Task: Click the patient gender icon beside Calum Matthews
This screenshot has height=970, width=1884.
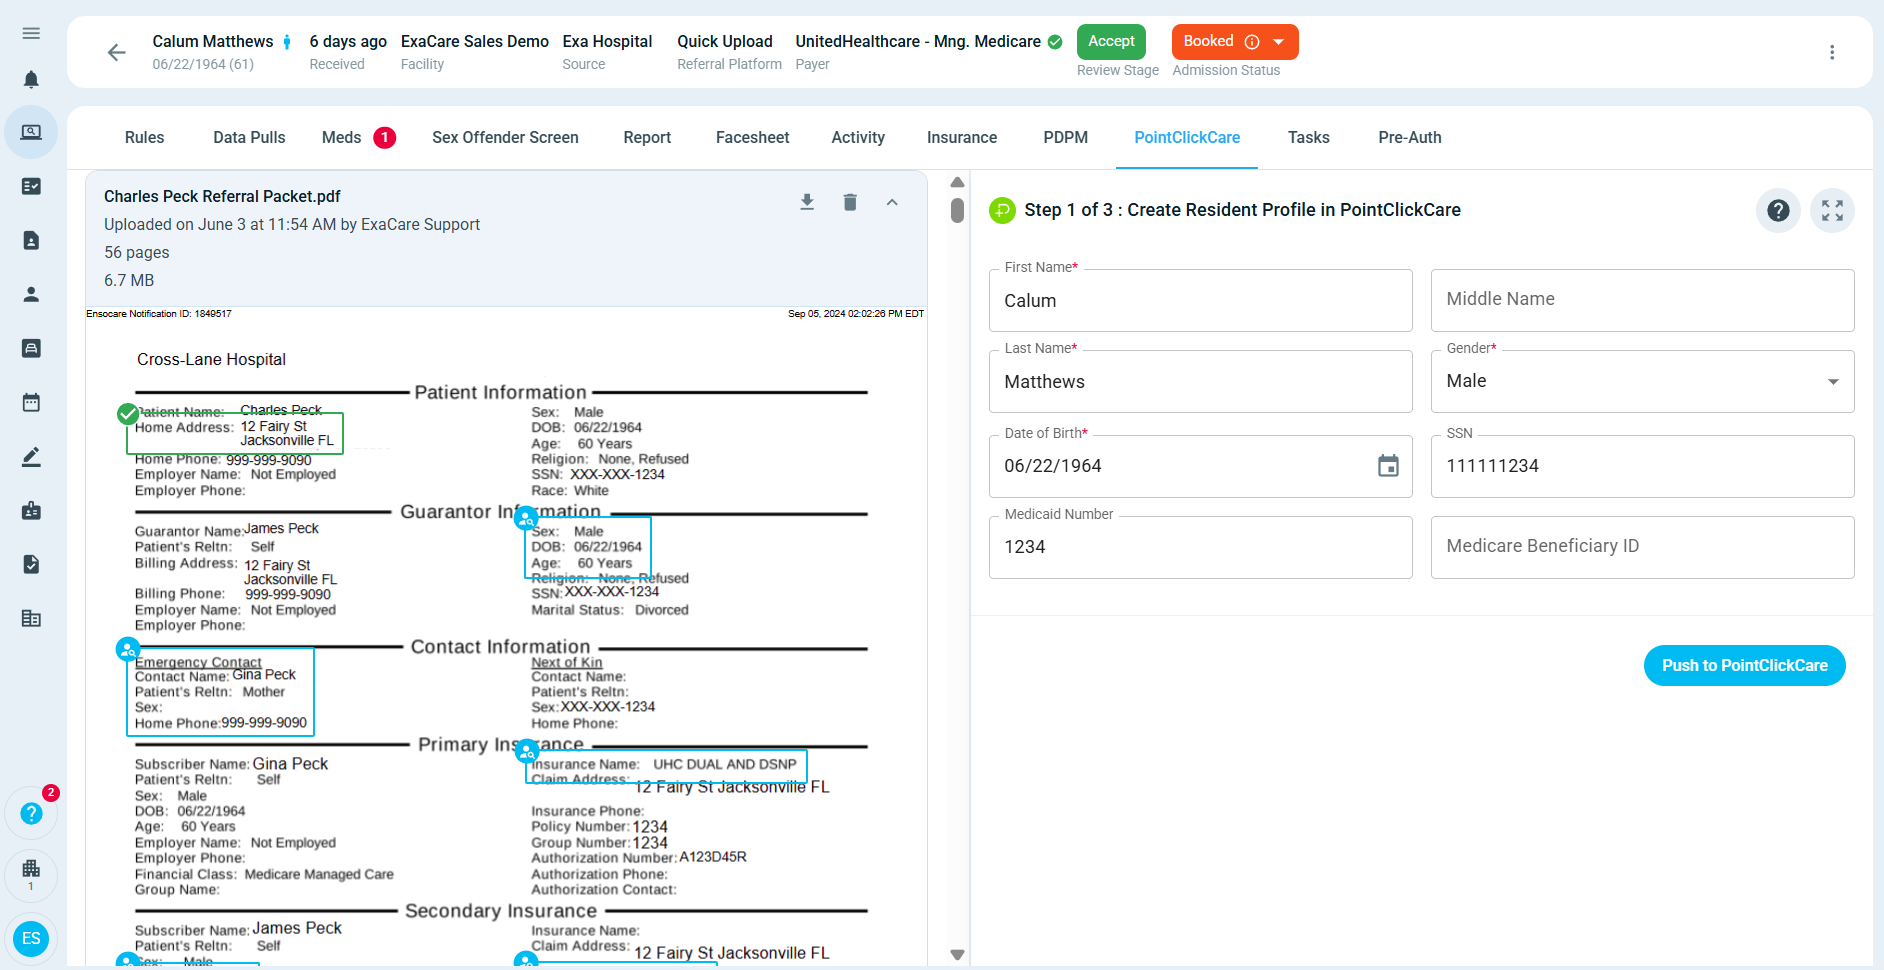Action: [287, 41]
